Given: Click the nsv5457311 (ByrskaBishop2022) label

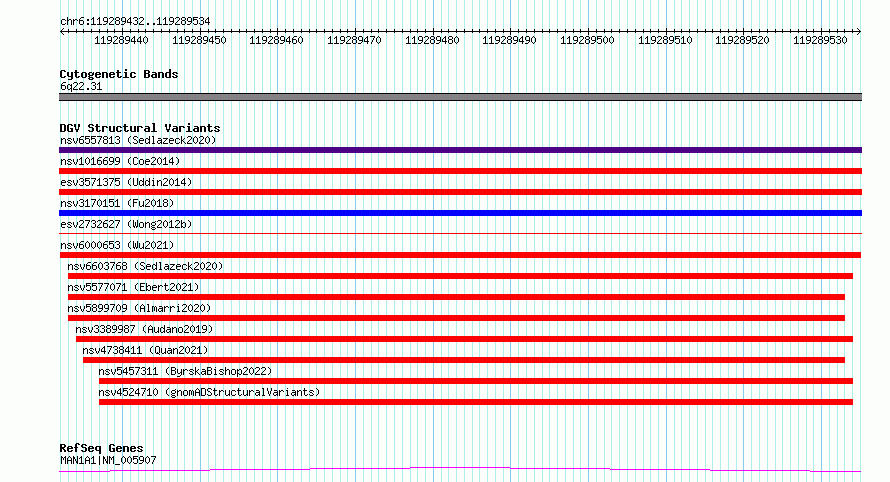Looking at the screenshot, I should click(x=185, y=371).
